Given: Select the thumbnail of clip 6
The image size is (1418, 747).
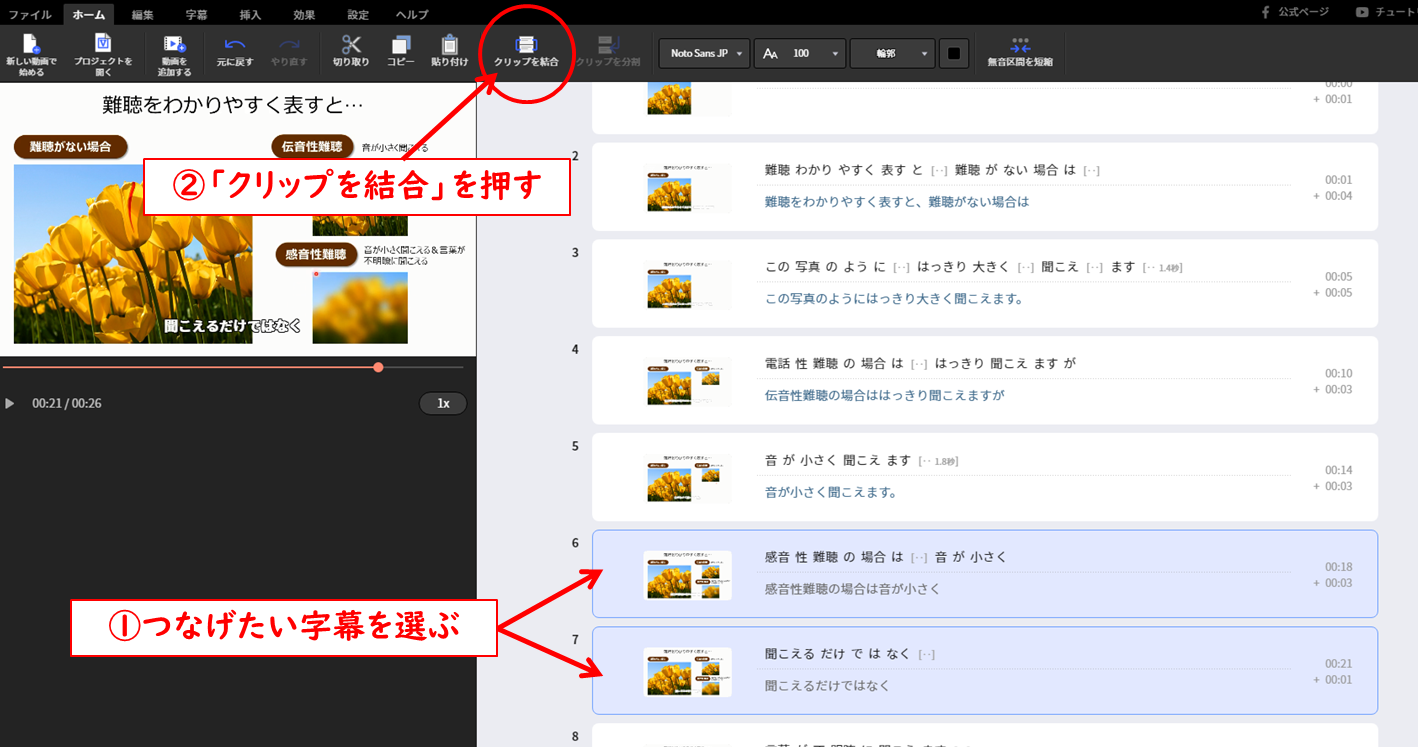Looking at the screenshot, I should [688, 575].
